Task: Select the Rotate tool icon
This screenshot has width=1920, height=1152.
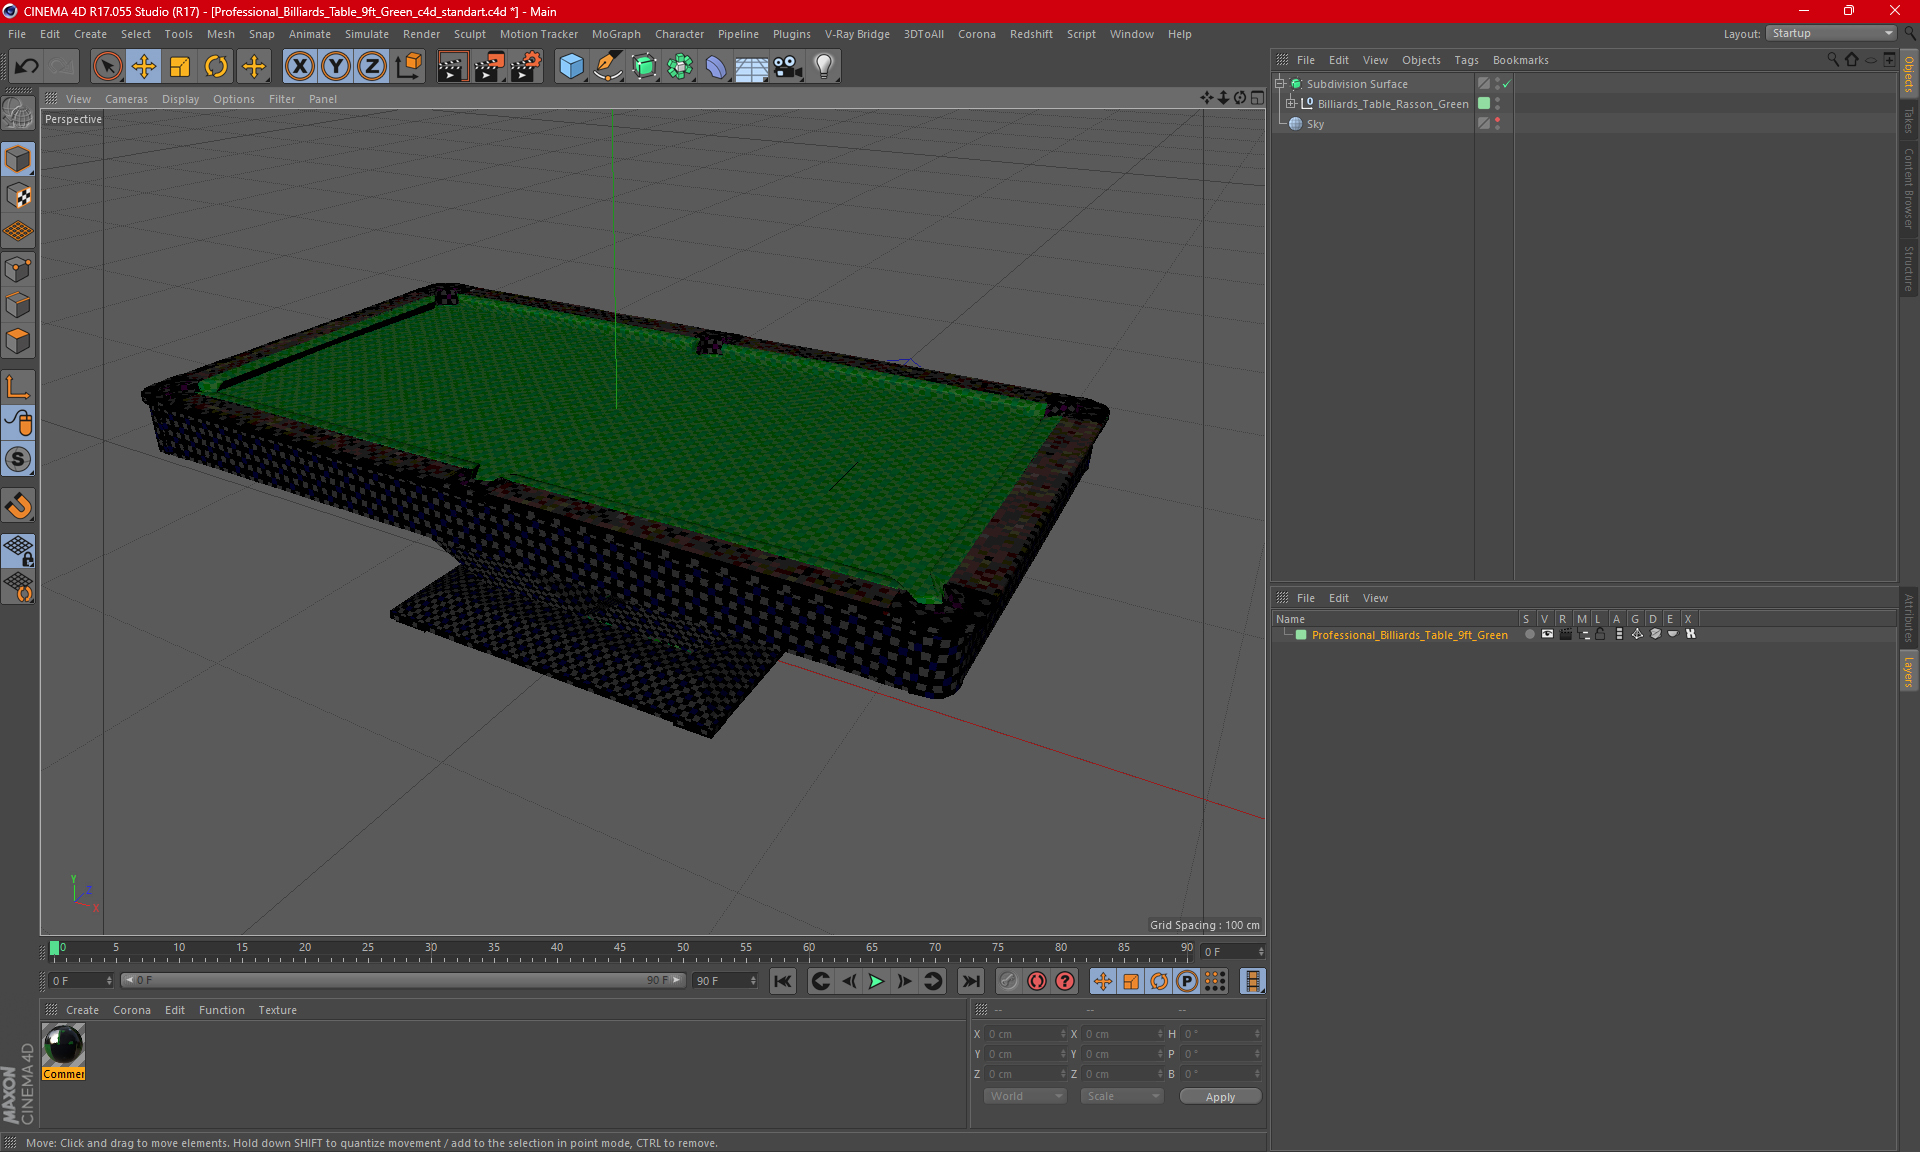Action: coord(216,67)
